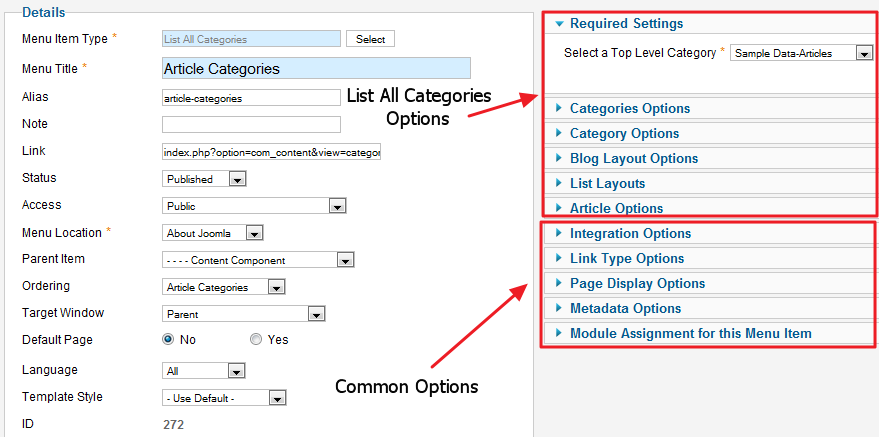The width and height of the screenshot is (879, 437).
Task: Open the Menu Location dropdown
Action: (212, 233)
